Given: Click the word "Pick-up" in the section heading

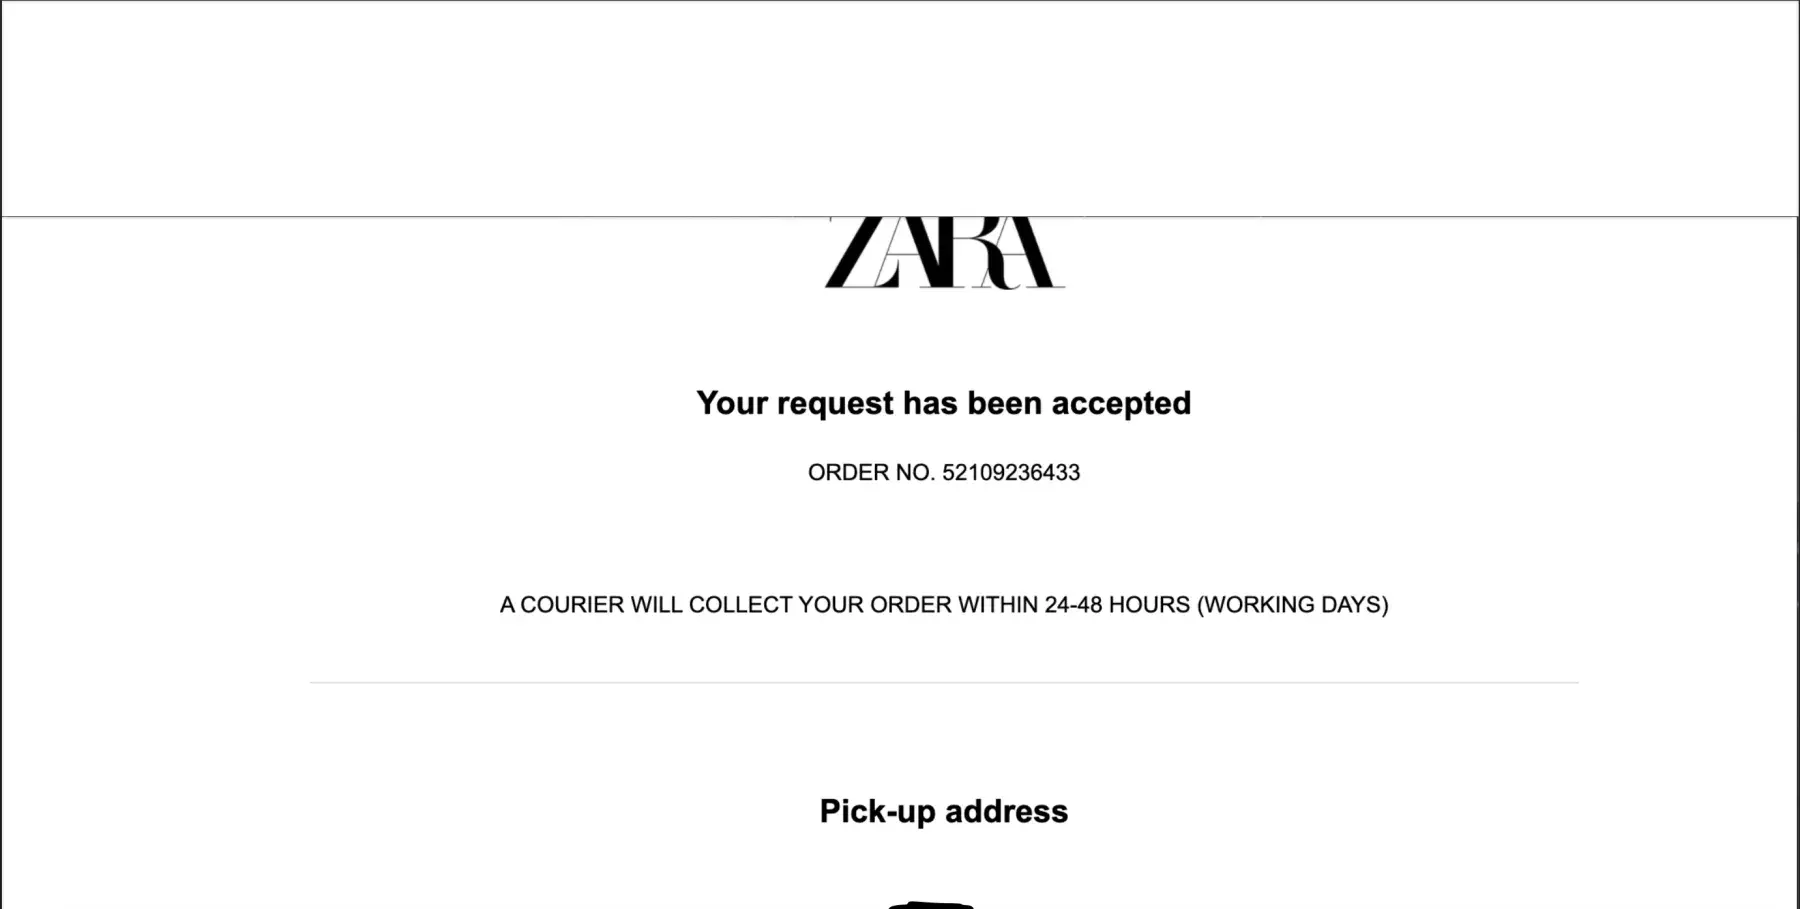Looking at the screenshot, I should [x=877, y=811].
